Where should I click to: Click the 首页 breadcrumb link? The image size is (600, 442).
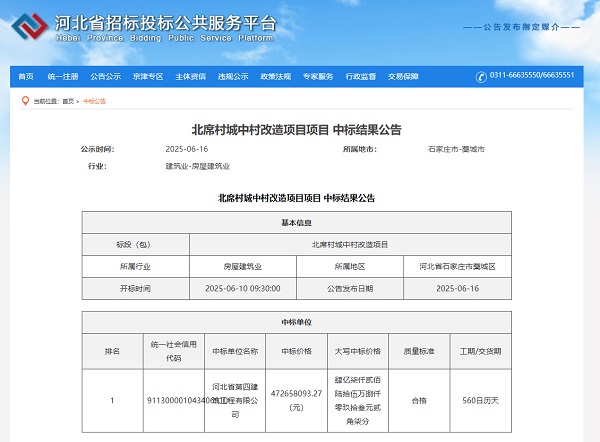(68, 101)
